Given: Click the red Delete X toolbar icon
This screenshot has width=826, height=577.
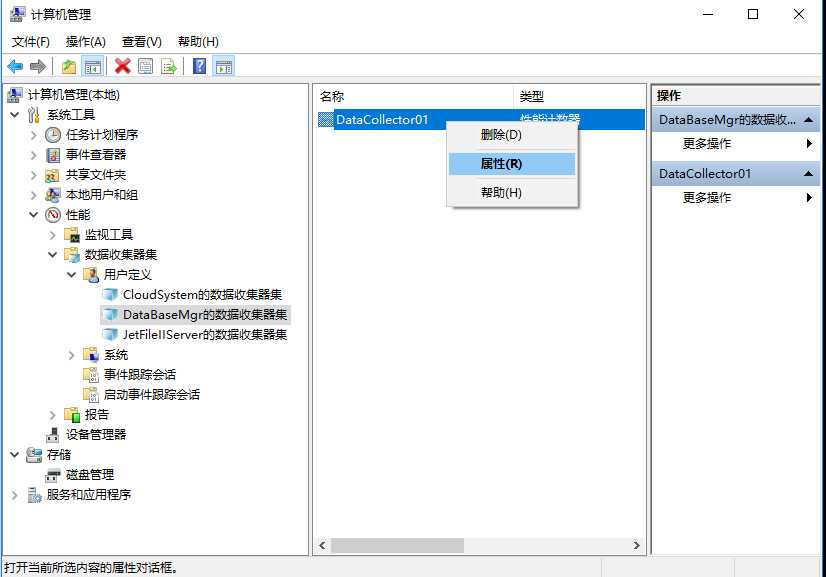Looking at the screenshot, I should [x=122, y=66].
